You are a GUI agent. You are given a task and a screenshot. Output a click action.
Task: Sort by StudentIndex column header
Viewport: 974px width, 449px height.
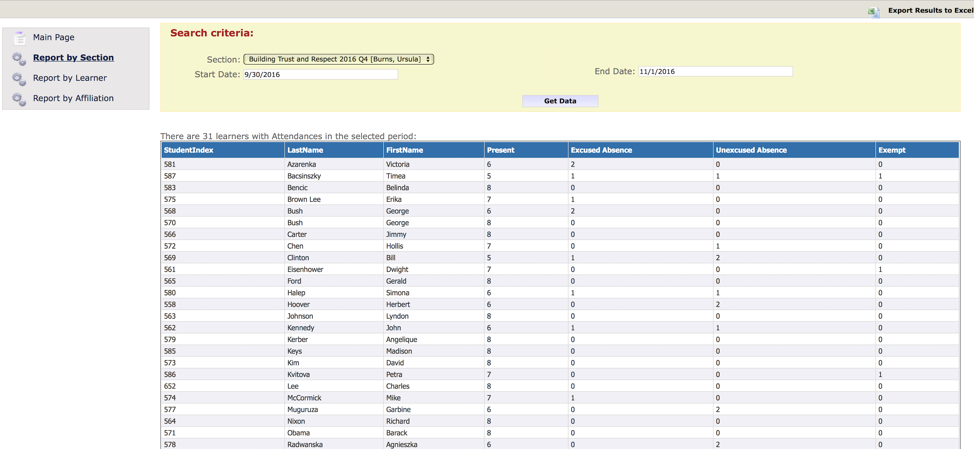point(188,150)
